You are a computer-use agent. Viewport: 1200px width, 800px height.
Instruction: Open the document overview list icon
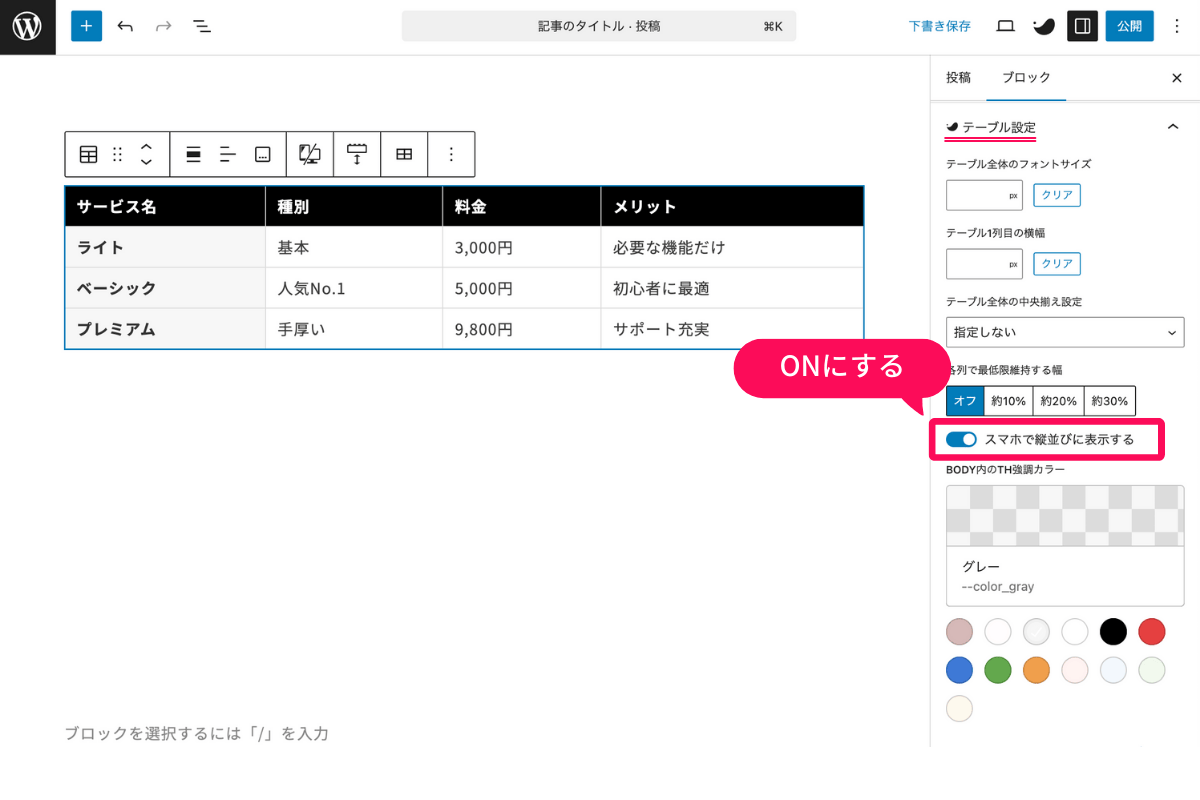click(201, 26)
